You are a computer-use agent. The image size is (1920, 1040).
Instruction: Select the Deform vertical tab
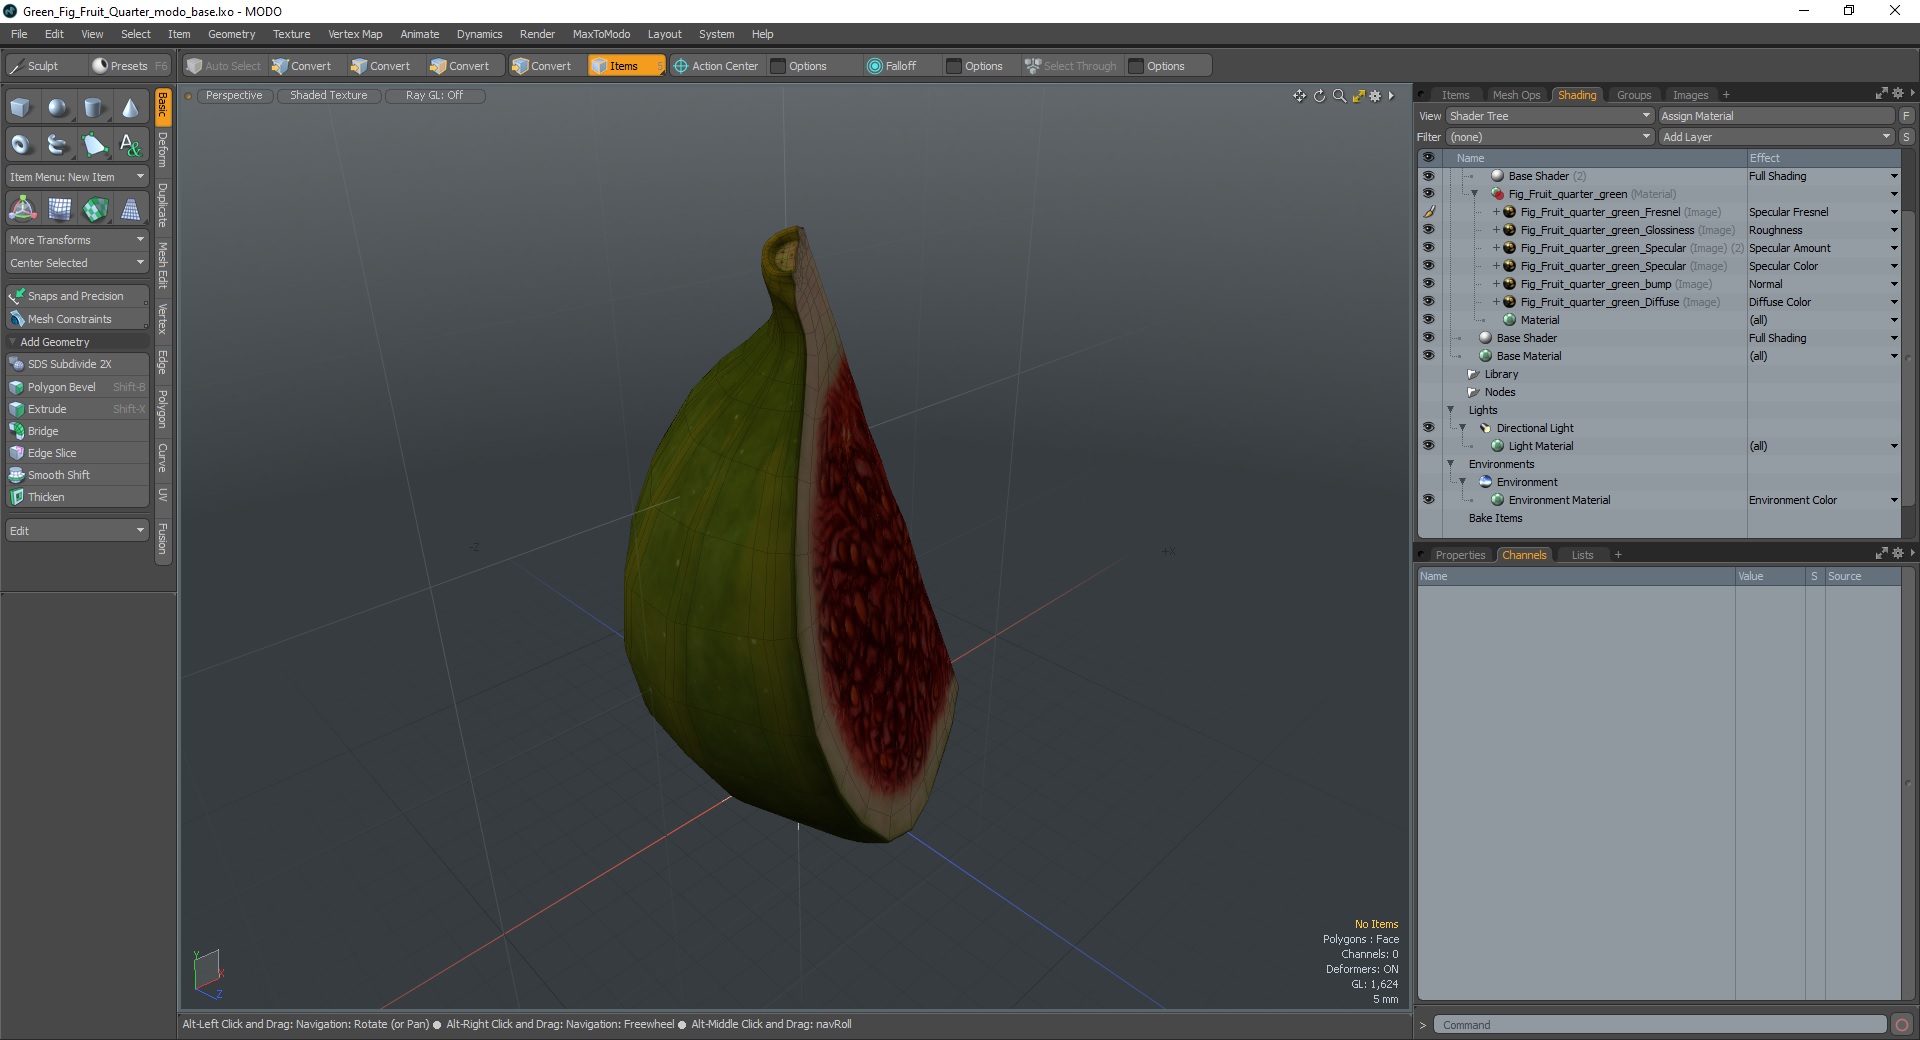click(x=163, y=150)
